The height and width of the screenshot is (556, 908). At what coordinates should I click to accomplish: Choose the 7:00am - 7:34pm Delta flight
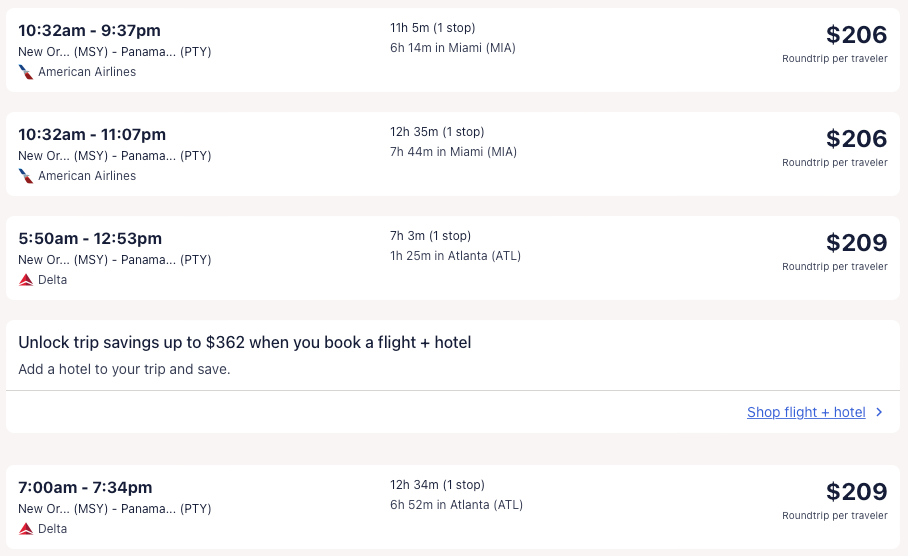tap(85, 488)
